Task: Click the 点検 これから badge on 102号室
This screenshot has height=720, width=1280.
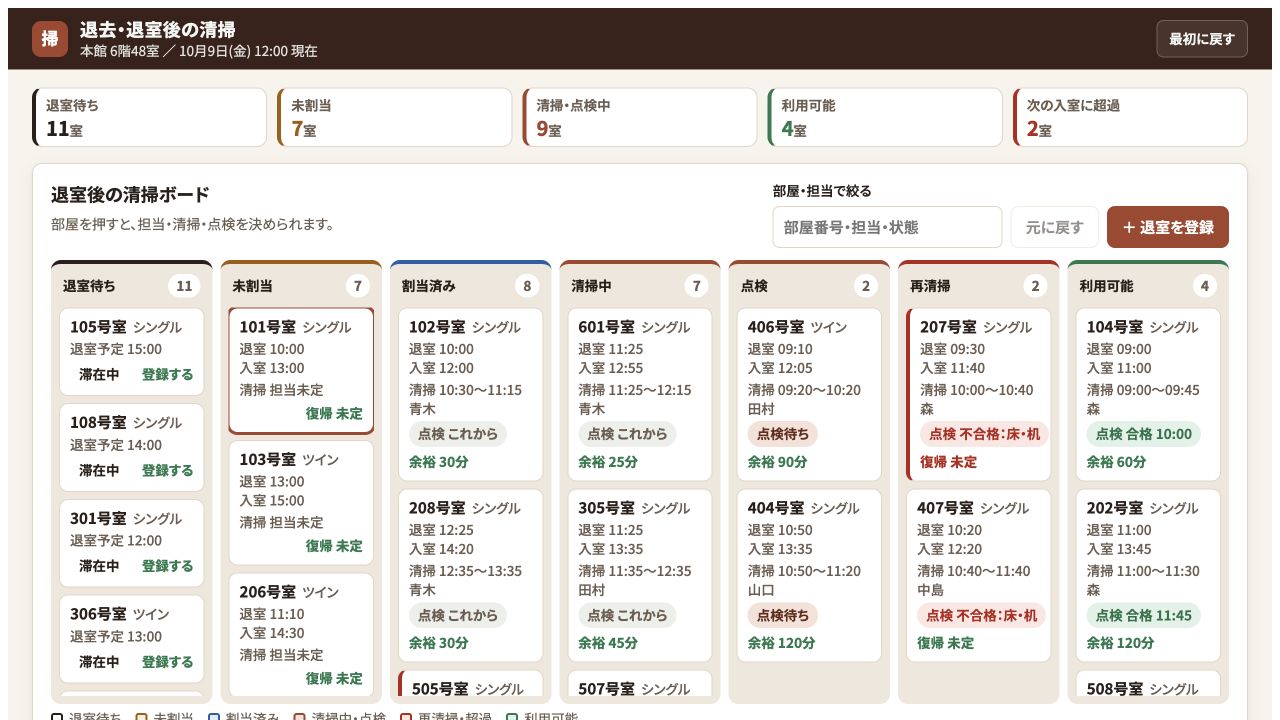Action: 458,434
